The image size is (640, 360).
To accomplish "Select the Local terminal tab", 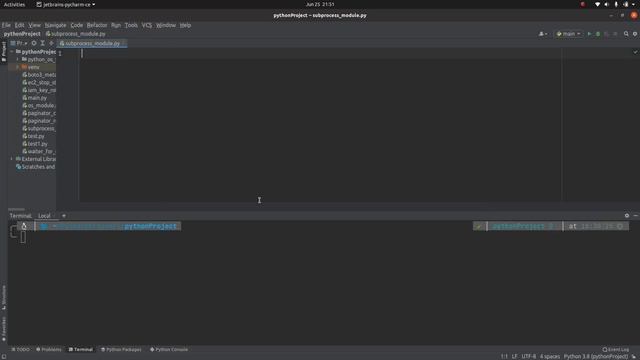I will coord(44,216).
